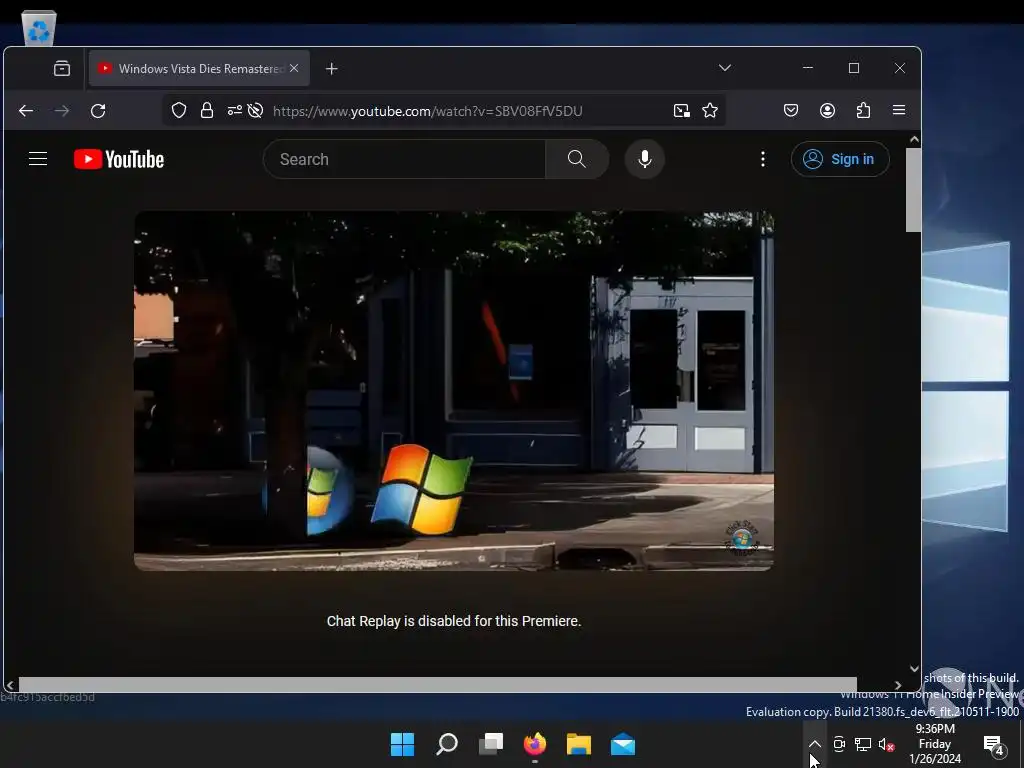Select the Windows Vista Dies Remastered tab
Image resolution: width=1024 pixels, height=768 pixels.
pos(199,68)
